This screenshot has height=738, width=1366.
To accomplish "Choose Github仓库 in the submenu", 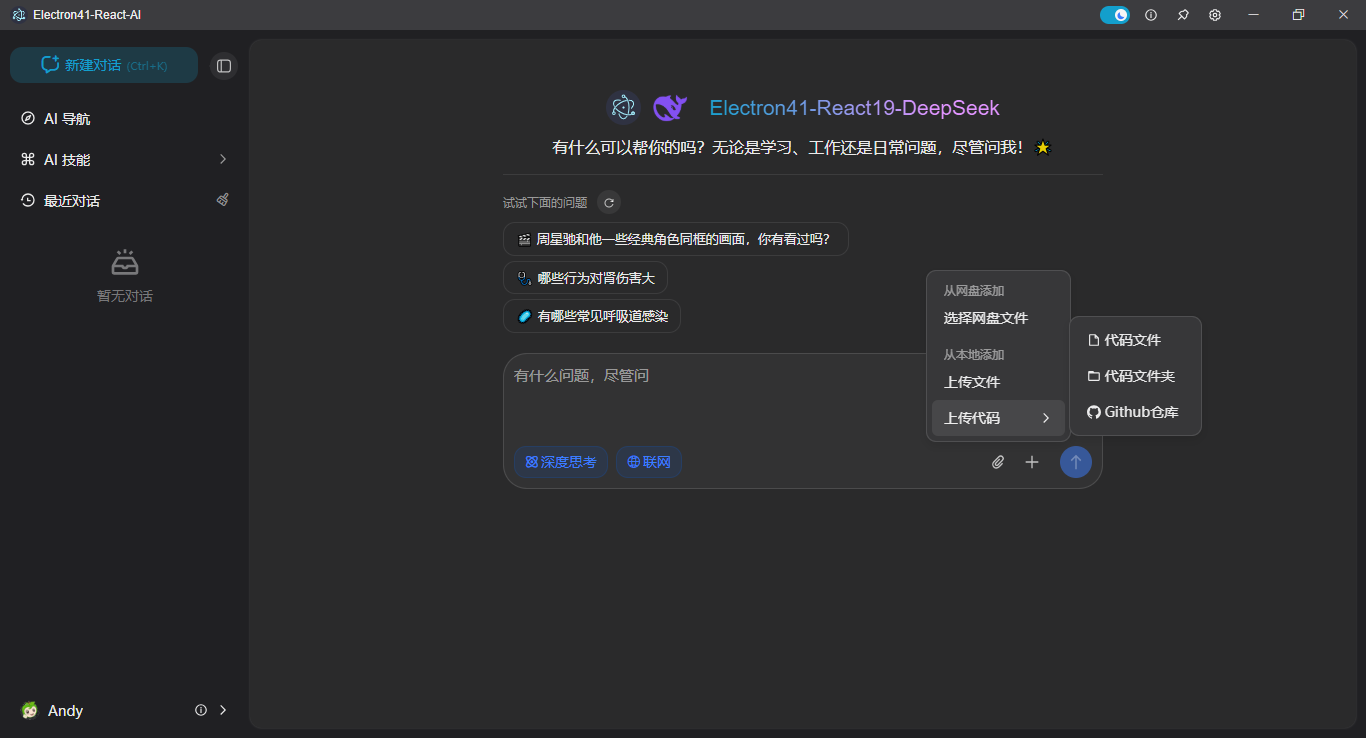I will pyautogui.click(x=1135, y=412).
